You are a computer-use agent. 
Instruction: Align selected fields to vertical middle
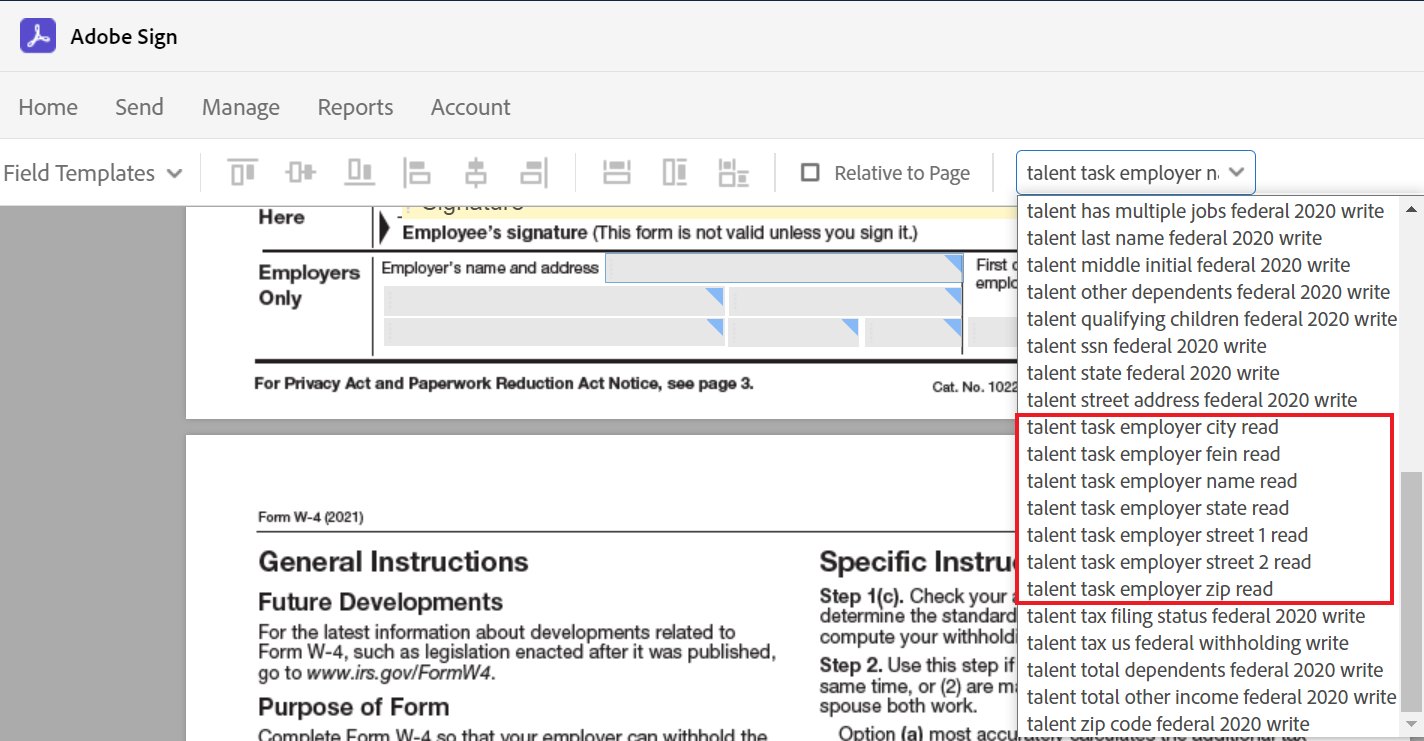tap(301, 172)
